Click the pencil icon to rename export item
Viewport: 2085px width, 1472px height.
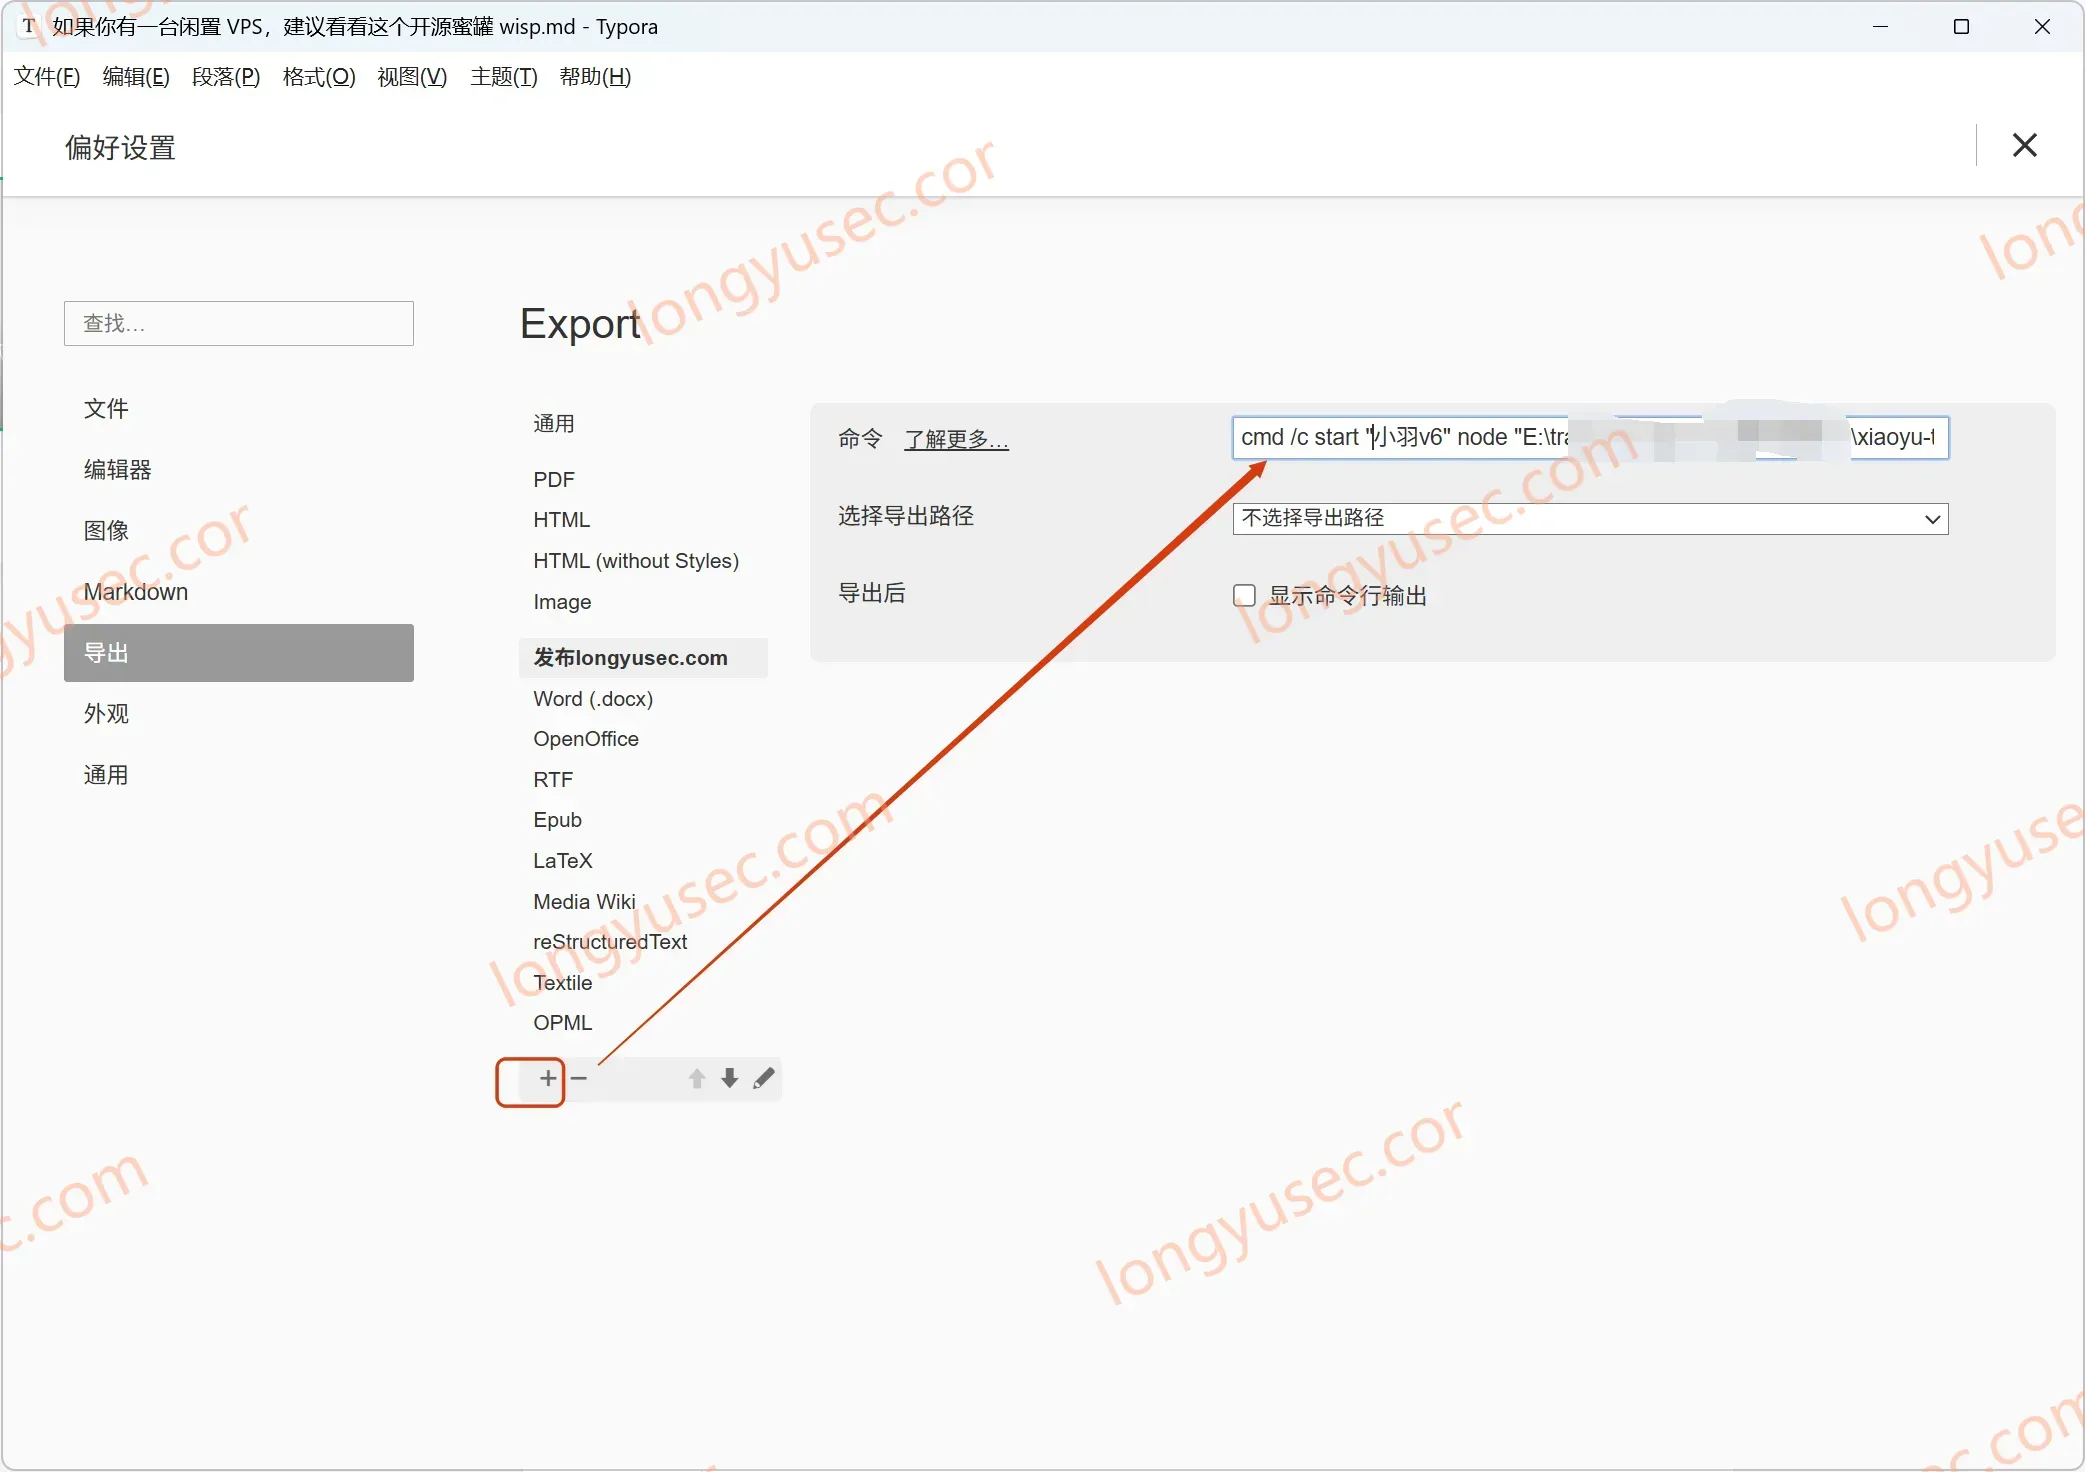tap(764, 1078)
